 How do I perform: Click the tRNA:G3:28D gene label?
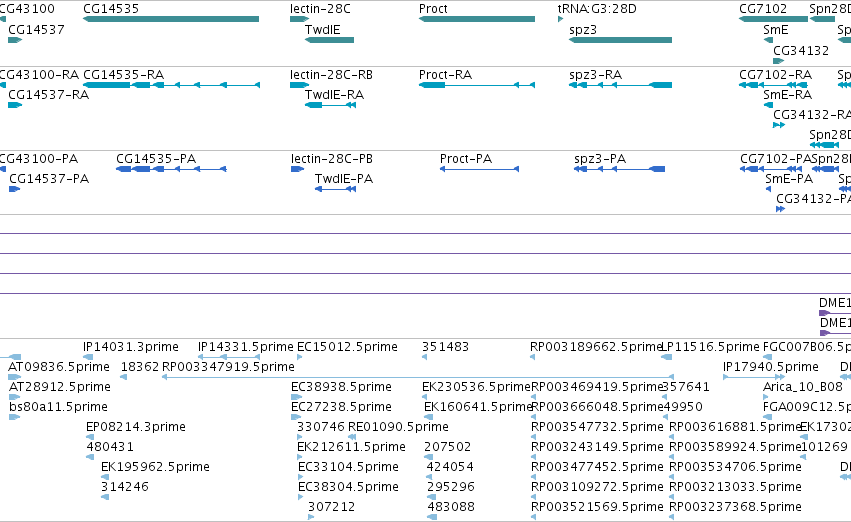click(x=597, y=9)
